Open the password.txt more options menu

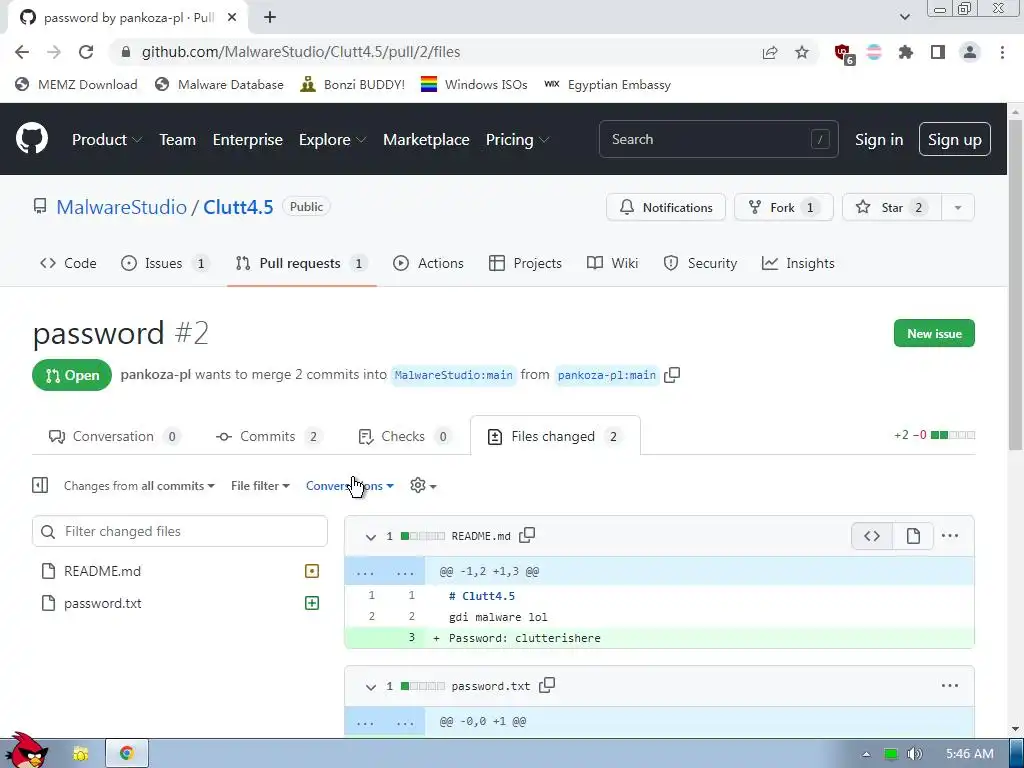coord(950,686)
